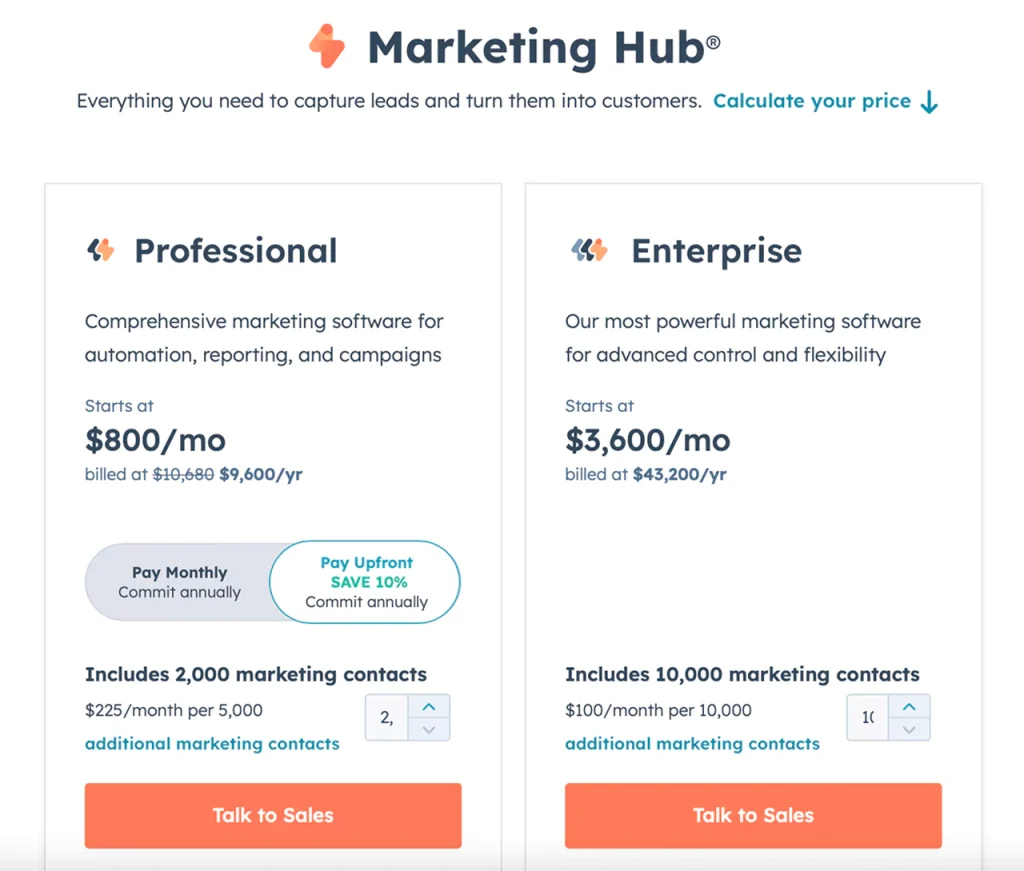The width and height of the screenshot is (1024, 871).
Task: Open Enterprise additional marketing contacts link
Action: pos(692,744)
